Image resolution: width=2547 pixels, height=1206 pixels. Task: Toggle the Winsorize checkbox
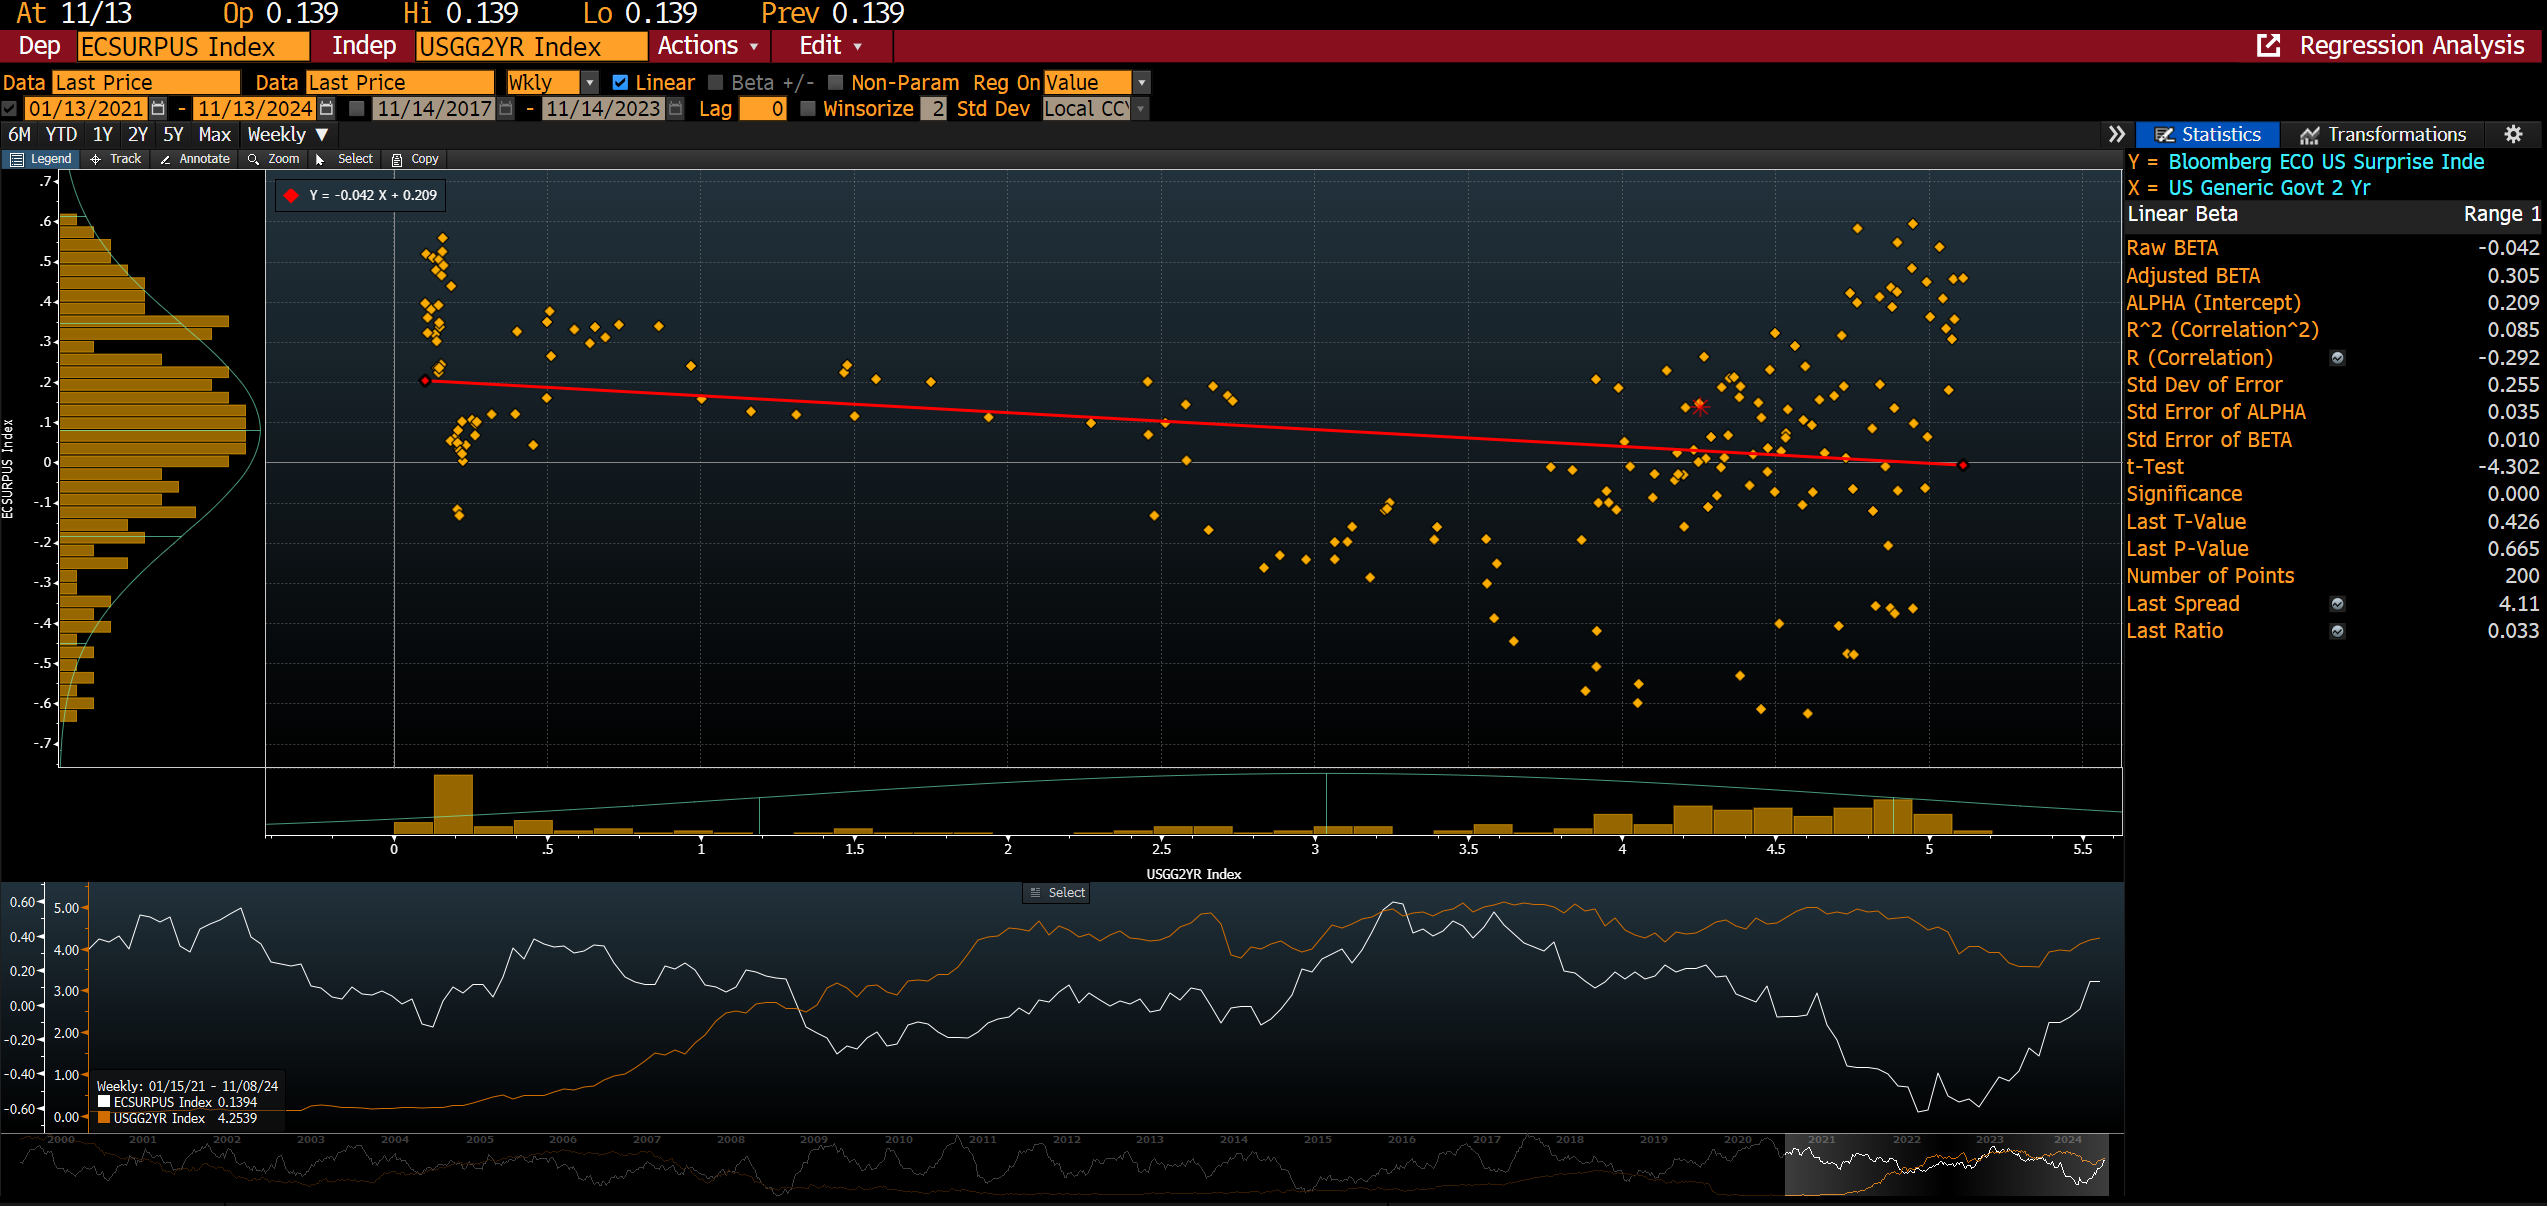pos(808,108)
